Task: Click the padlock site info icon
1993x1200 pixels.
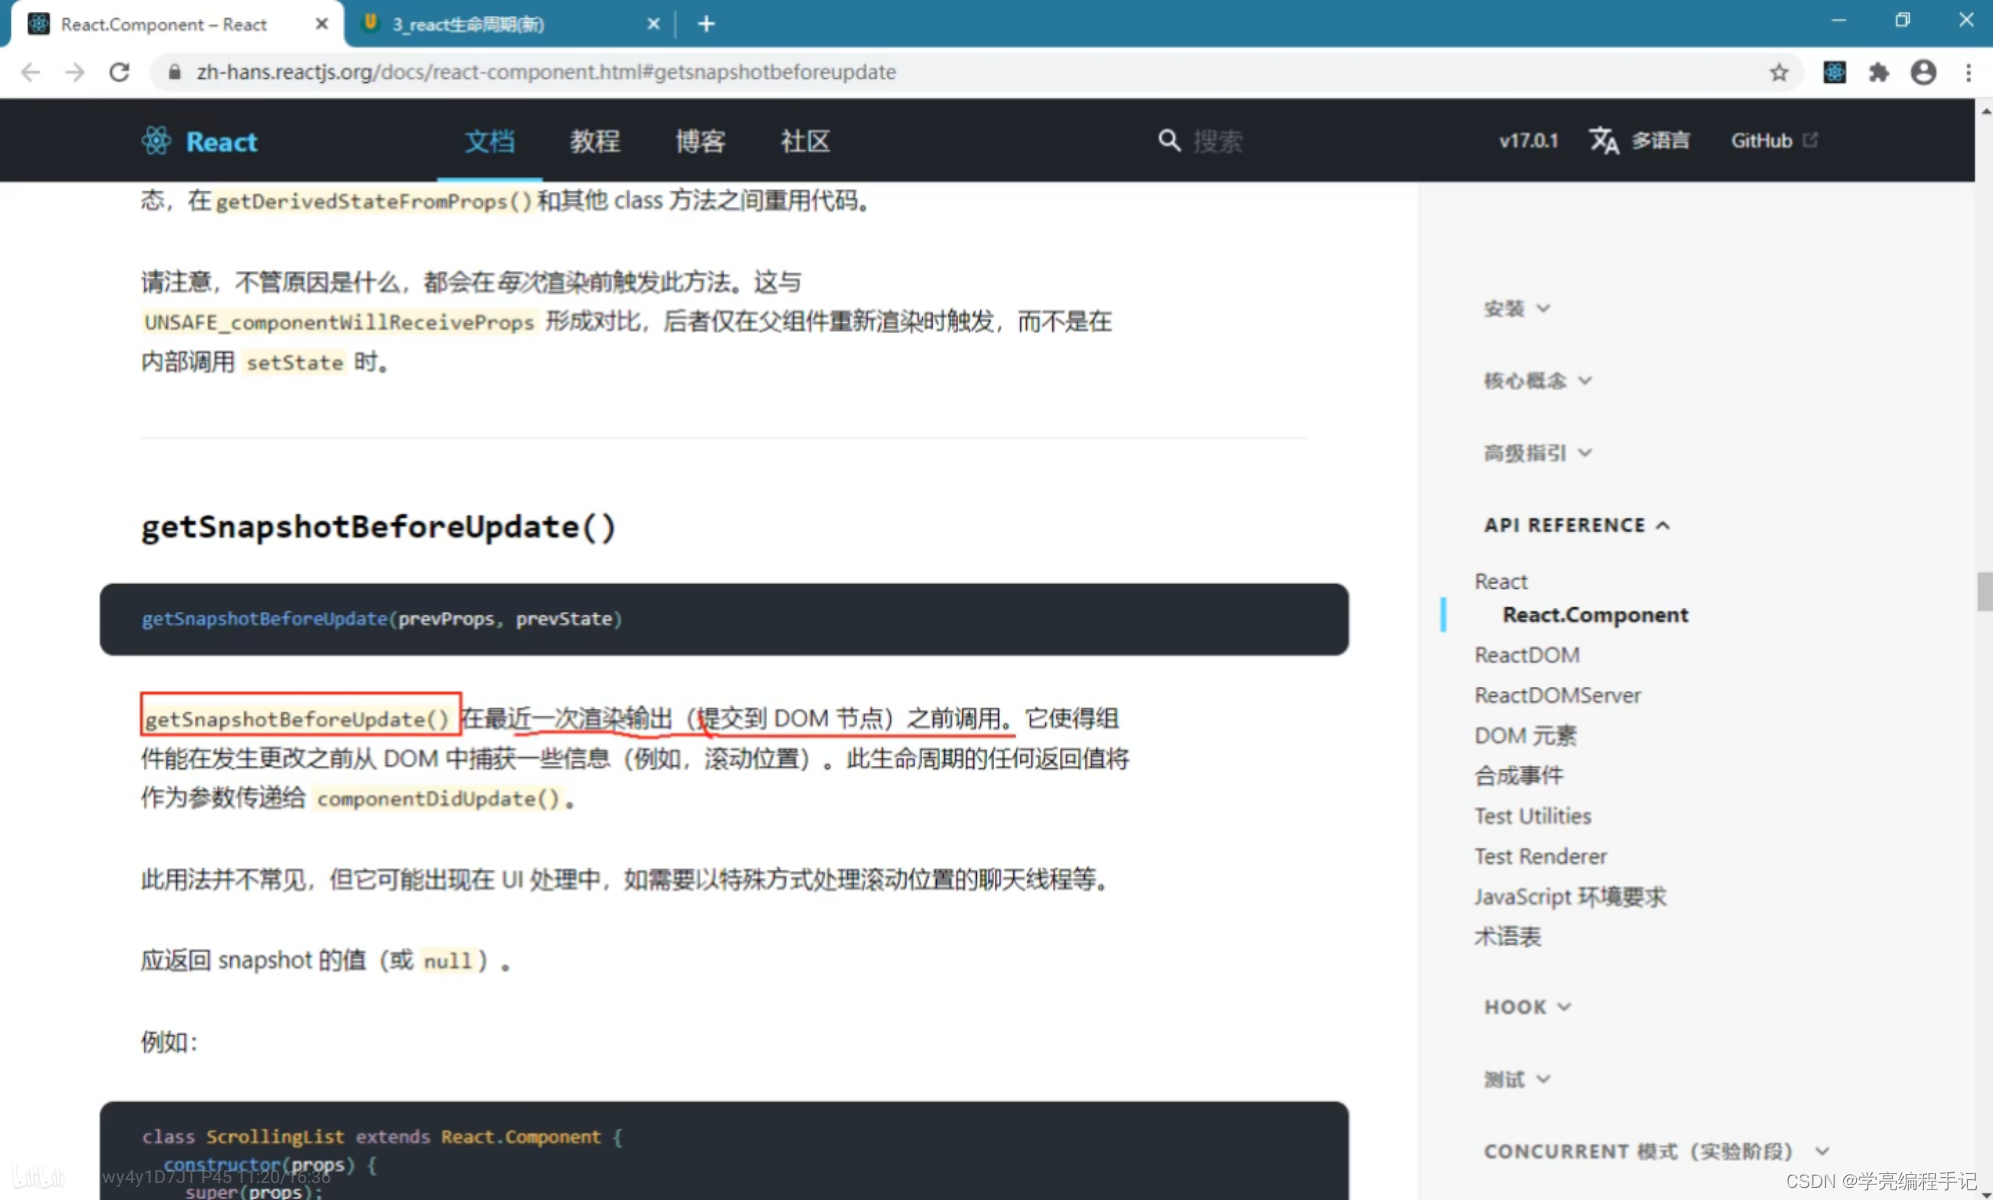Action: (x=175, y=72)
